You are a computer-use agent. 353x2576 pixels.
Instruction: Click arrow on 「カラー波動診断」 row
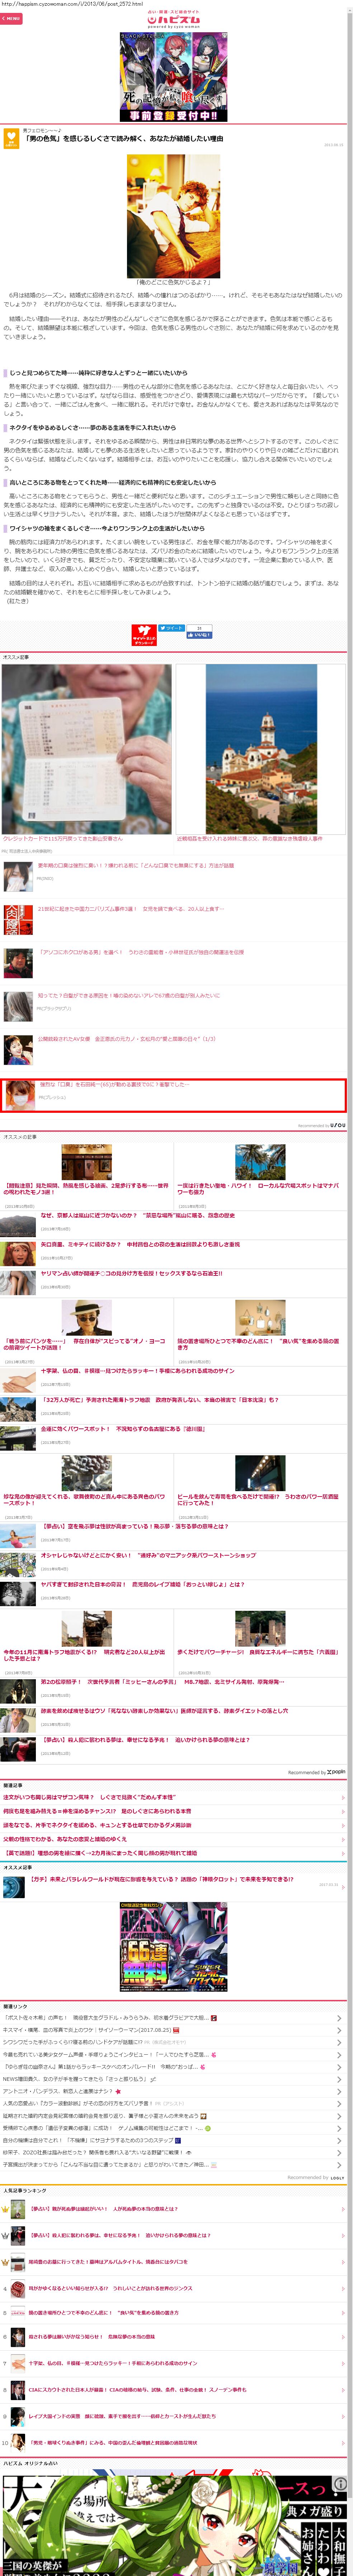[339, 2103]
